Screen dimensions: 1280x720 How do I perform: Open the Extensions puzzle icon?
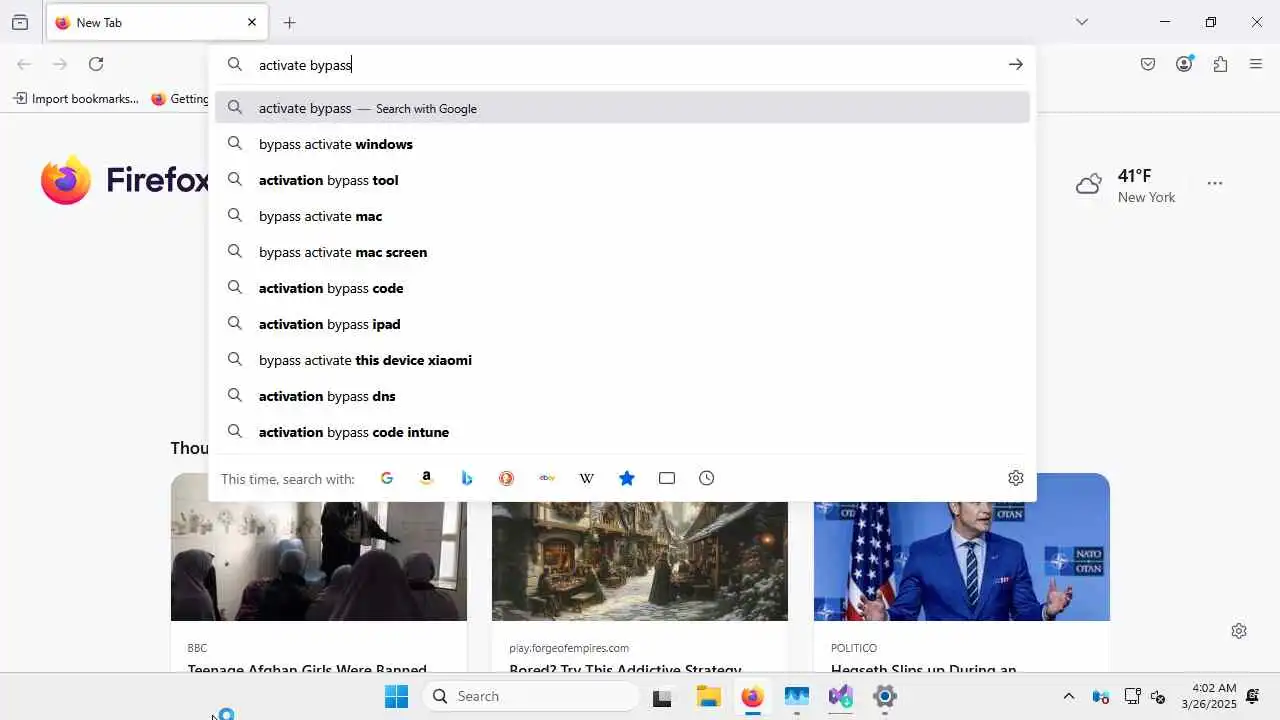pyautogui.click(x=1220, y=64)
